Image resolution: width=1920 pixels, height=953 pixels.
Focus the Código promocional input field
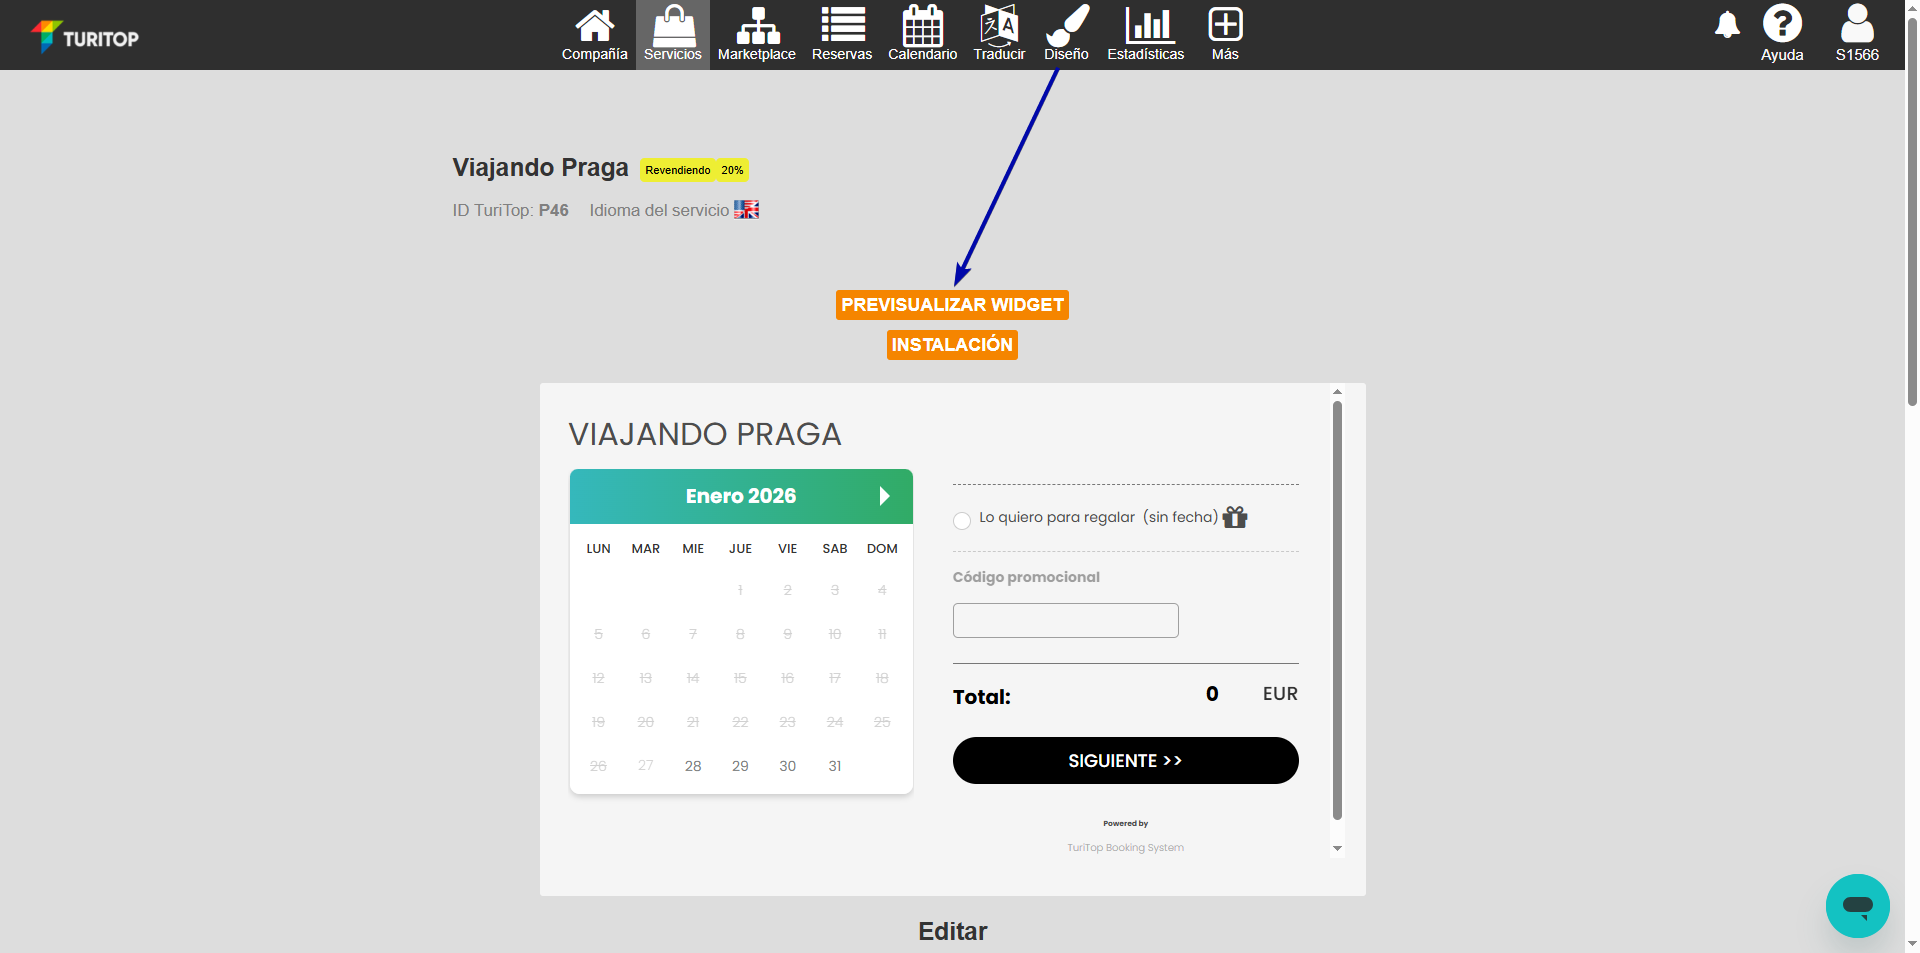(x=1065, y=620)
